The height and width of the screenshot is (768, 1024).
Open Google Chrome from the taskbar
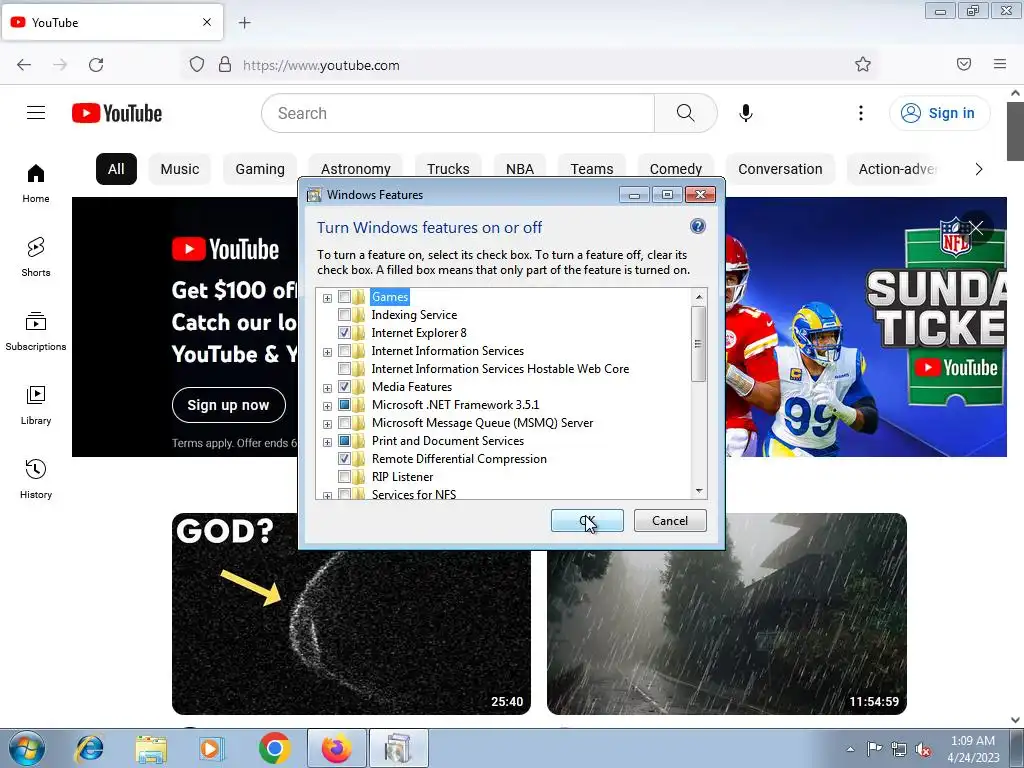point(275,748)
